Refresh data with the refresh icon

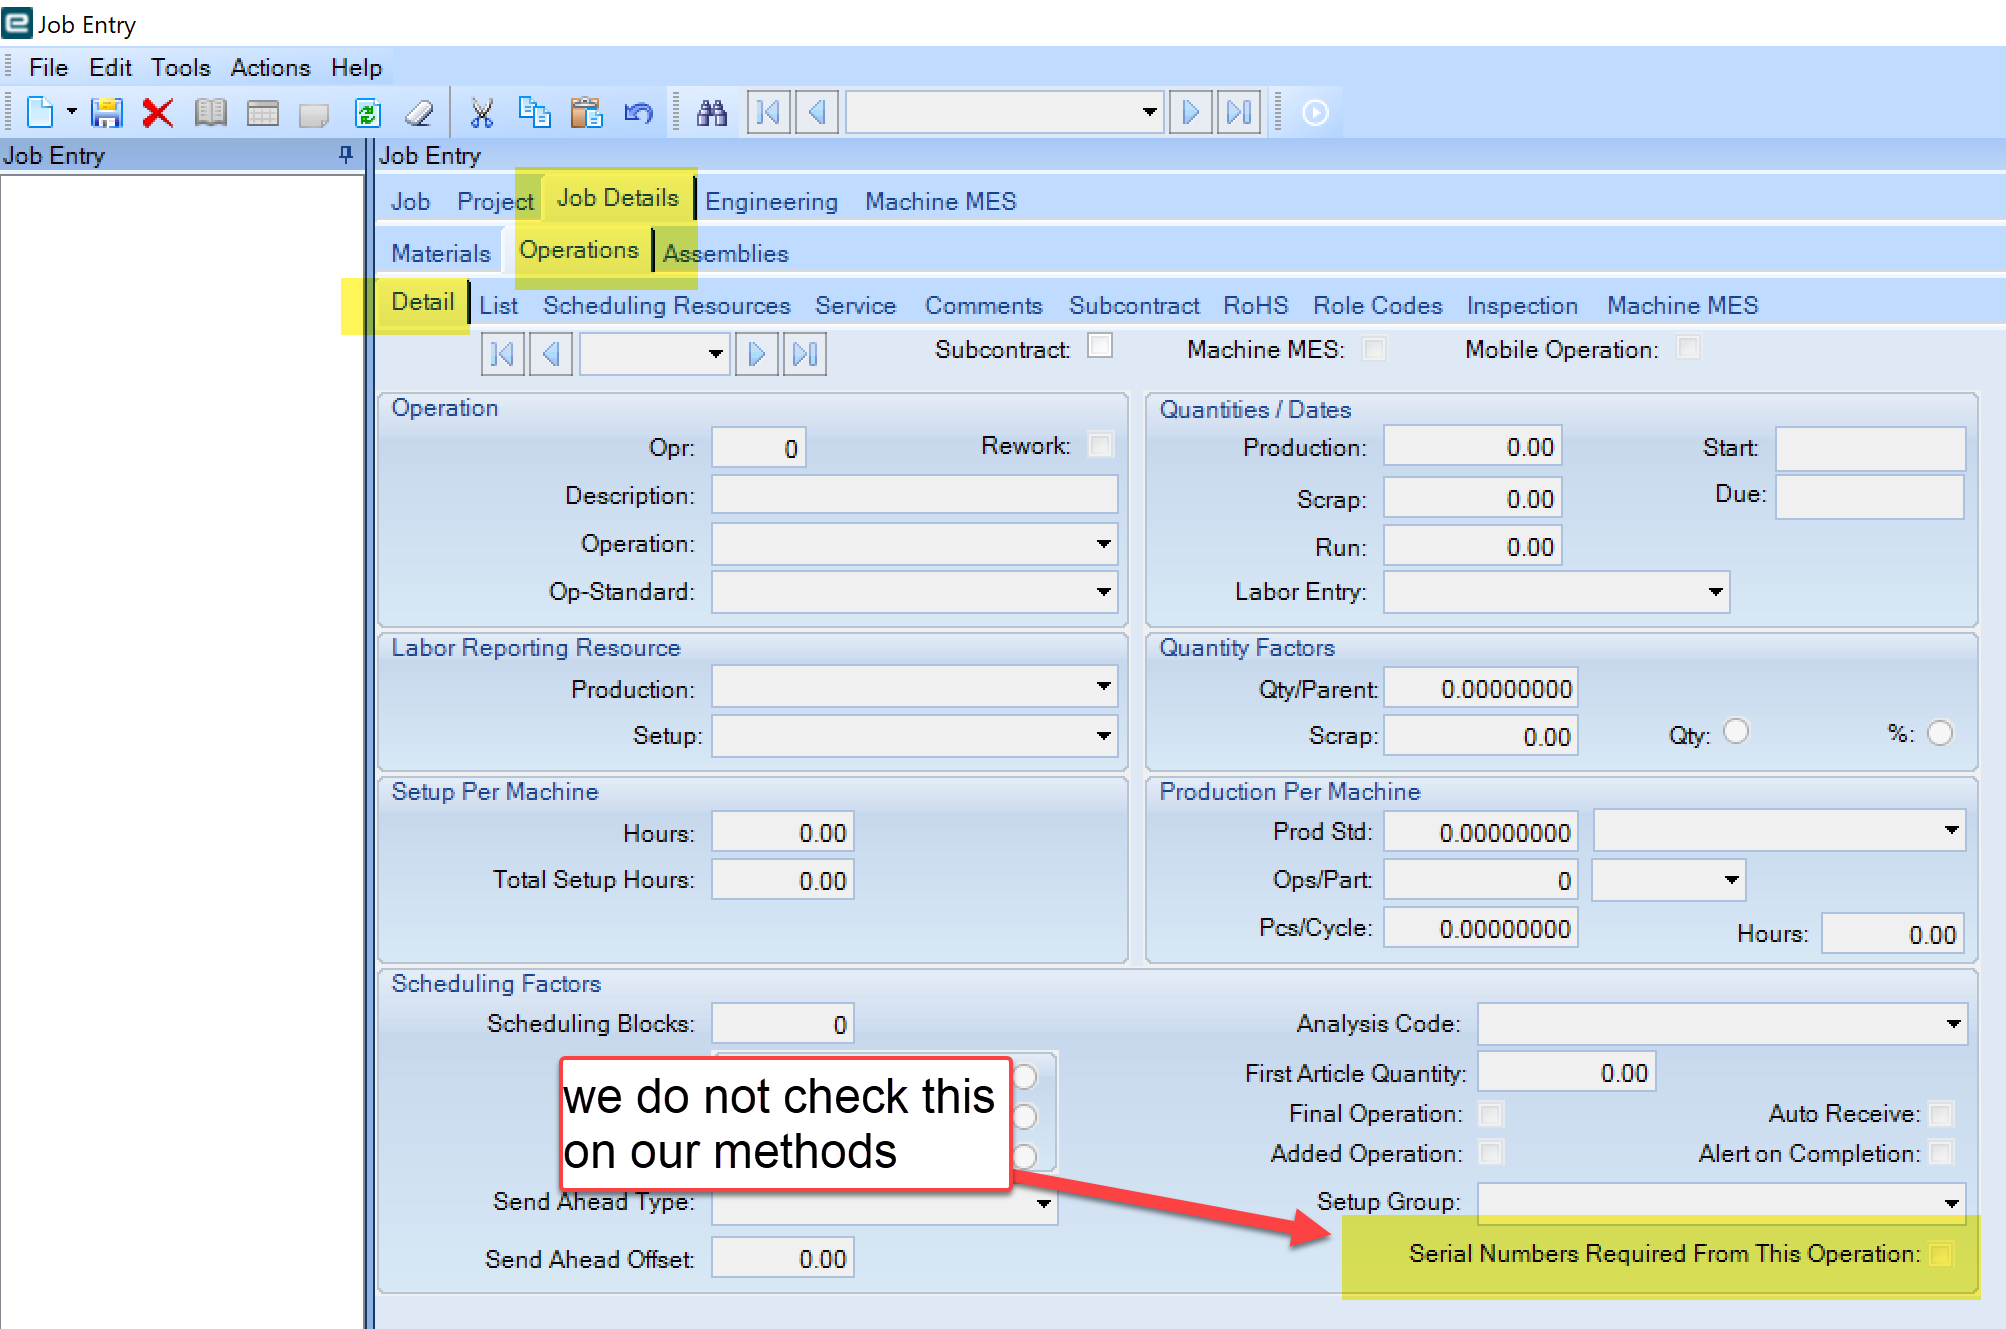[367, 112]
